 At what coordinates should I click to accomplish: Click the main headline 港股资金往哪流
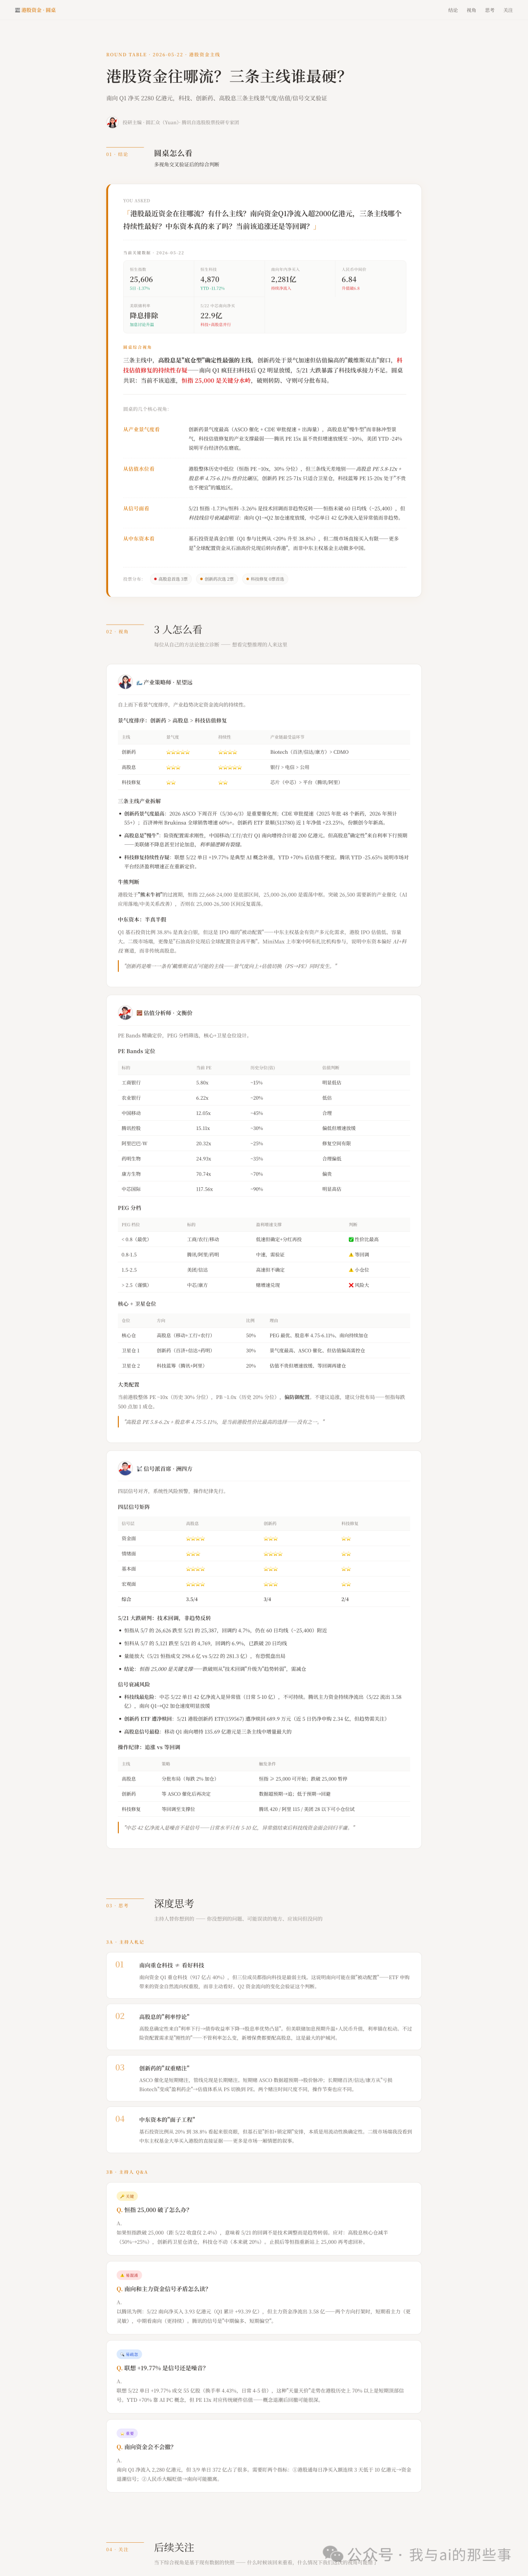(225, 76)
